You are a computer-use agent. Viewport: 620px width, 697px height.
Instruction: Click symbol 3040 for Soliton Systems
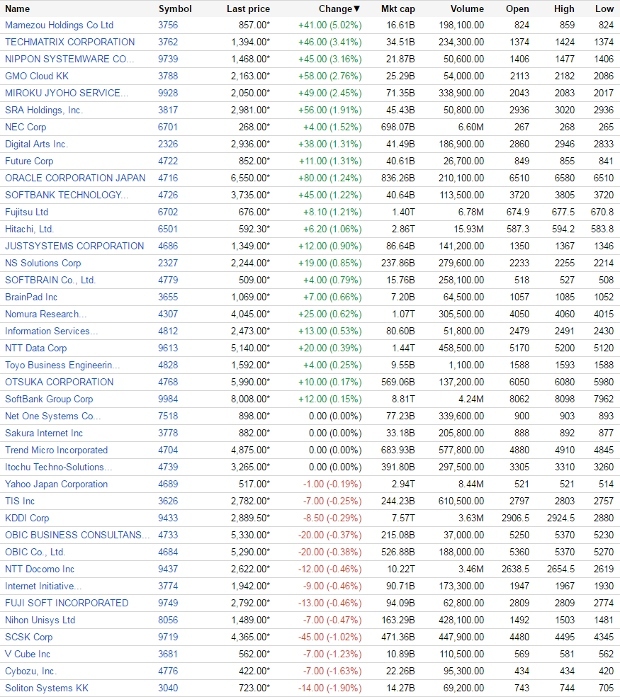coord(168,688)
